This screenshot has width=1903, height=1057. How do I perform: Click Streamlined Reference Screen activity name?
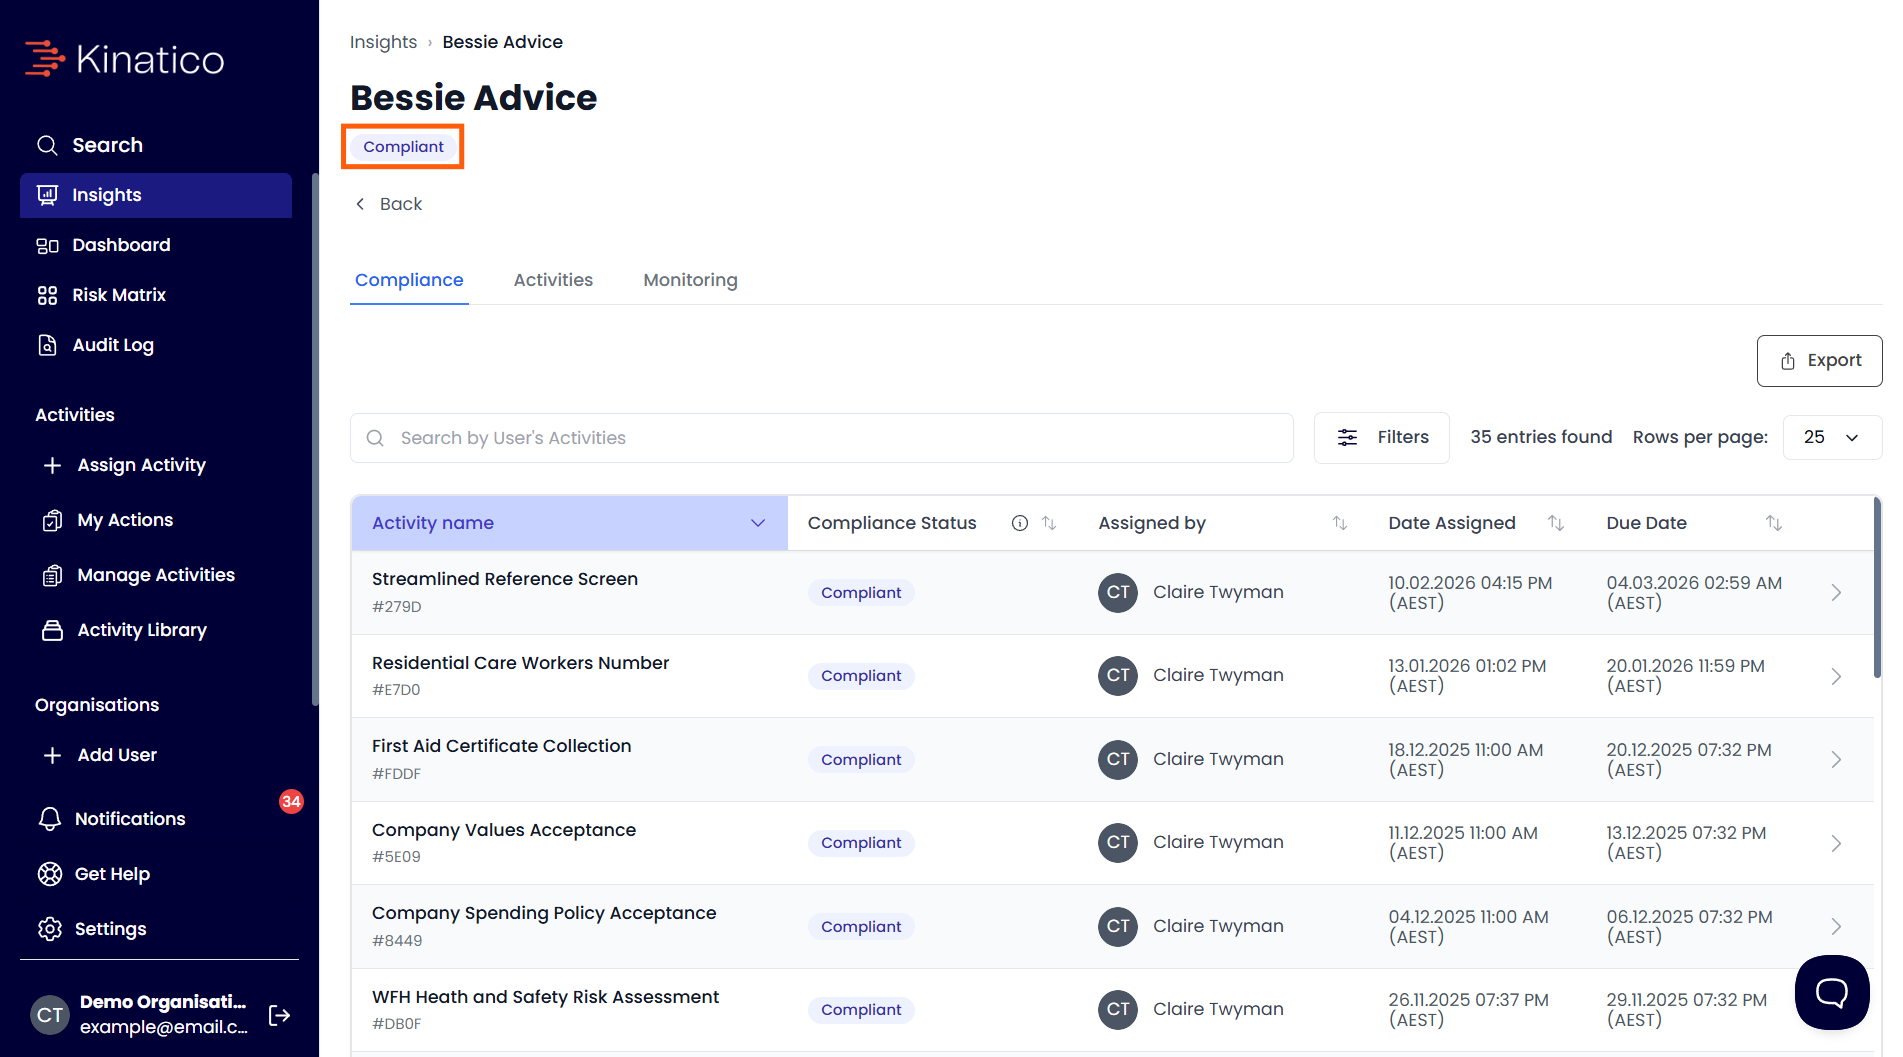(x=505, y=579)
